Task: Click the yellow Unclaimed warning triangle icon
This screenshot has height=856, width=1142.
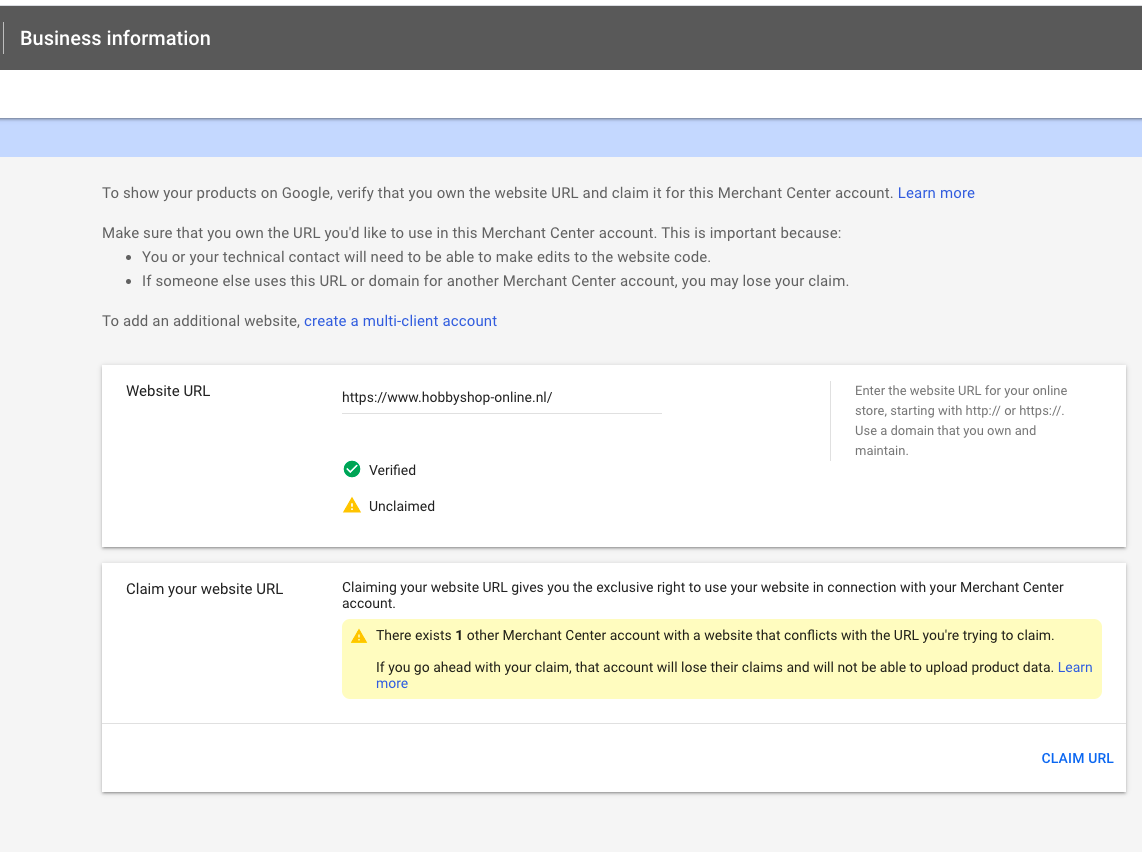Action: coord(352,506)
